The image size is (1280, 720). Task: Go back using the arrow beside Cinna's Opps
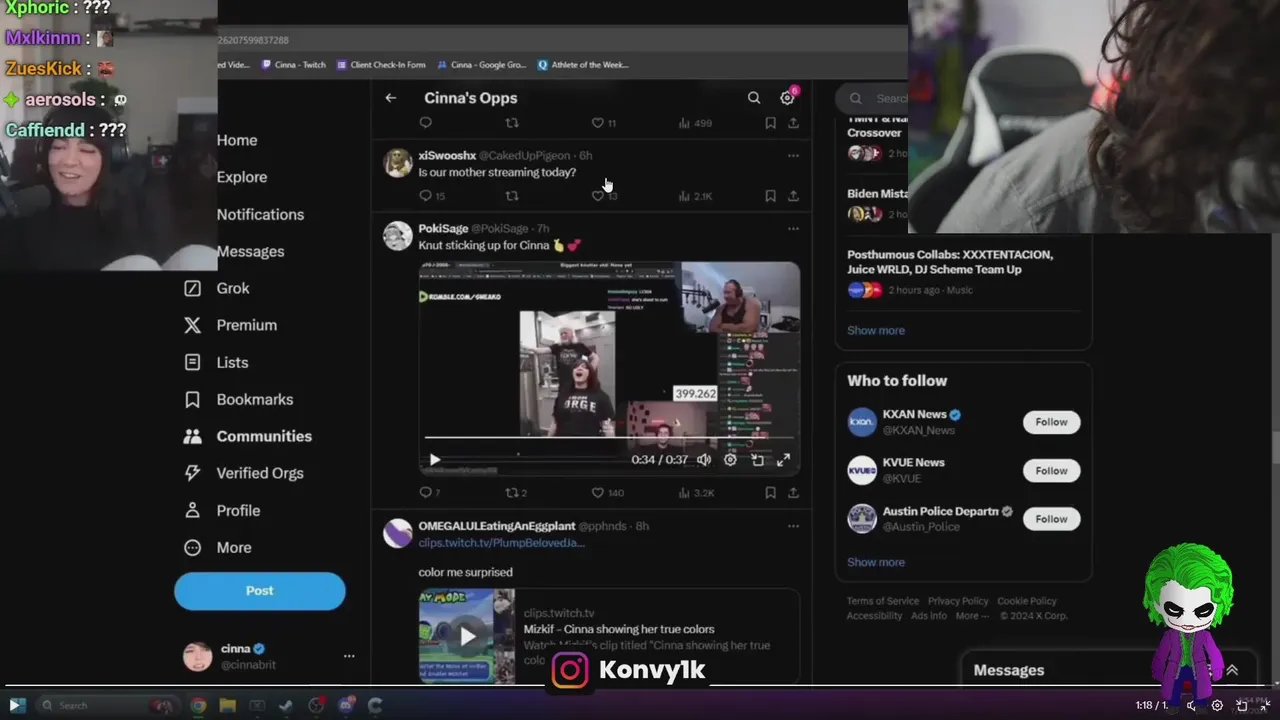(391, 98)
